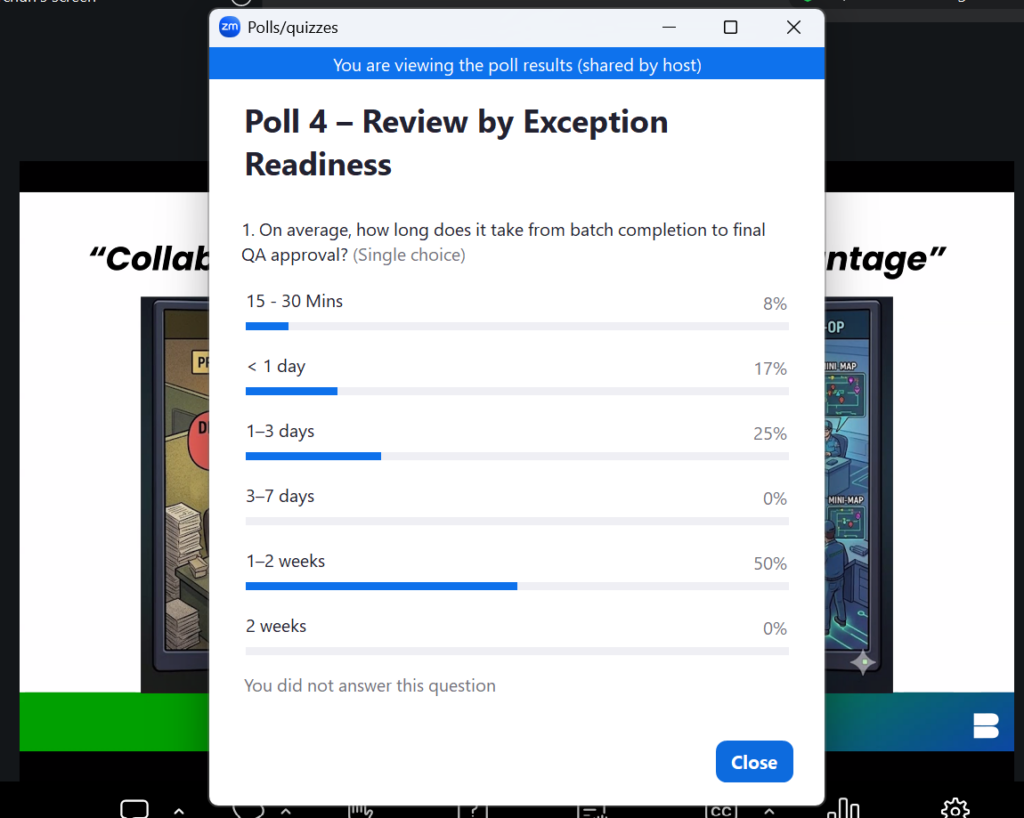Open the Q&A question mark icon
This screenshot has height=818, width=1024.
coord(473,811)
